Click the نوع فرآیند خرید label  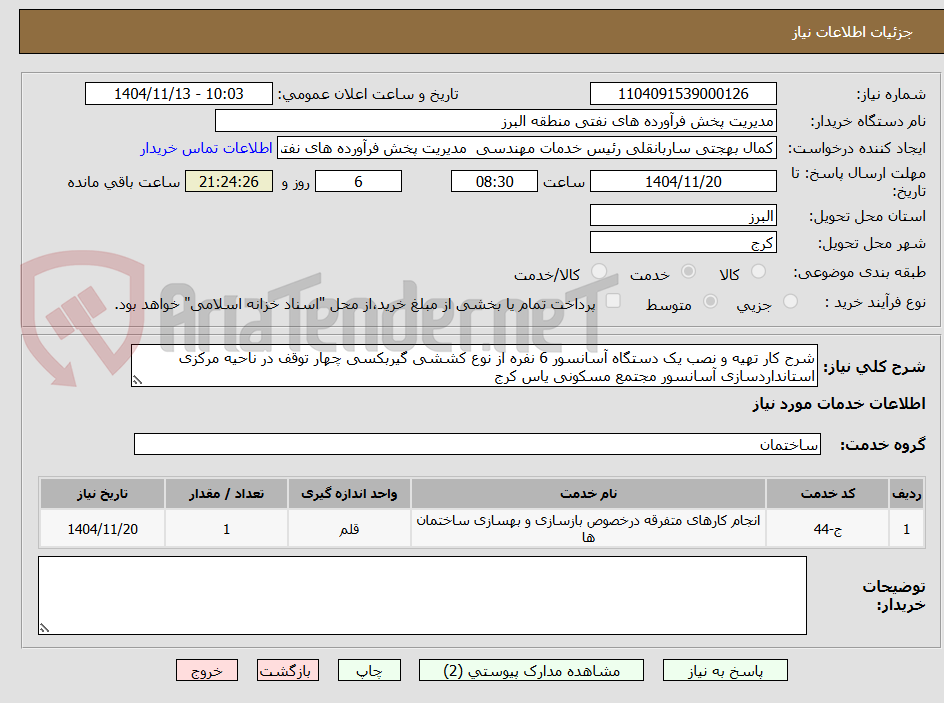pos(875,302)
